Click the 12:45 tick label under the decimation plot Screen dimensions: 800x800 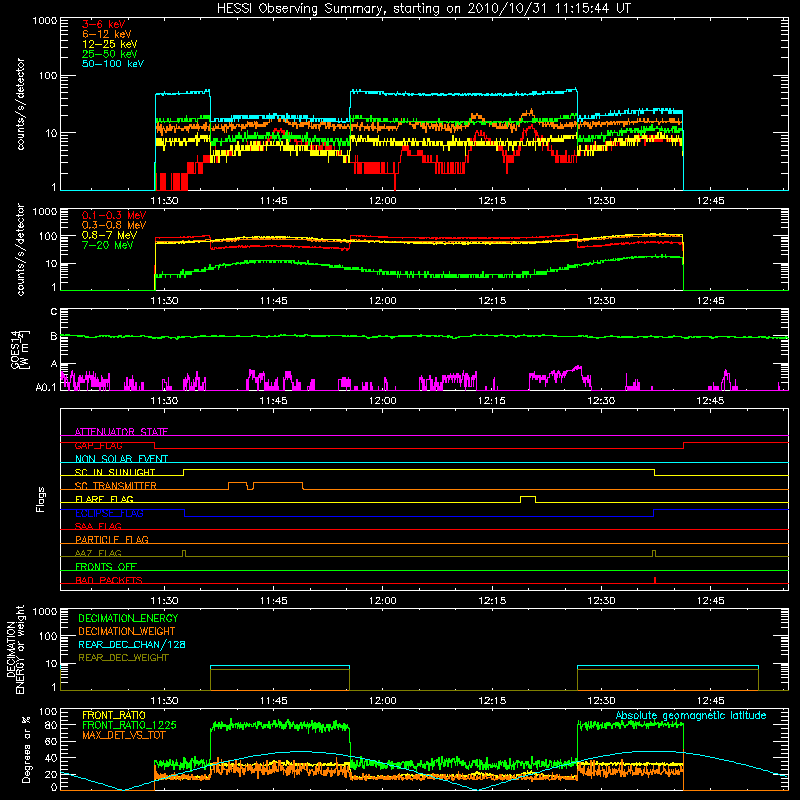710,701
